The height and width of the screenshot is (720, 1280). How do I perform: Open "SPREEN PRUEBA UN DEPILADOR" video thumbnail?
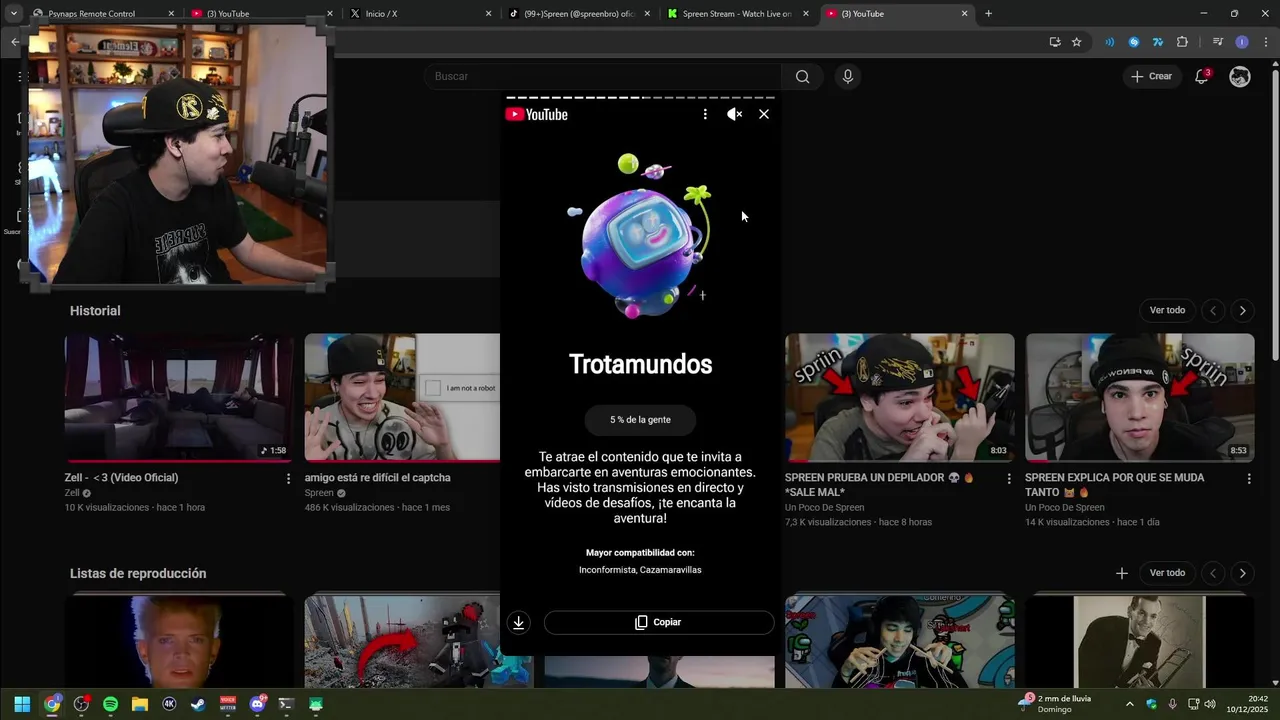pyautogui.click(x=899, y=397)
